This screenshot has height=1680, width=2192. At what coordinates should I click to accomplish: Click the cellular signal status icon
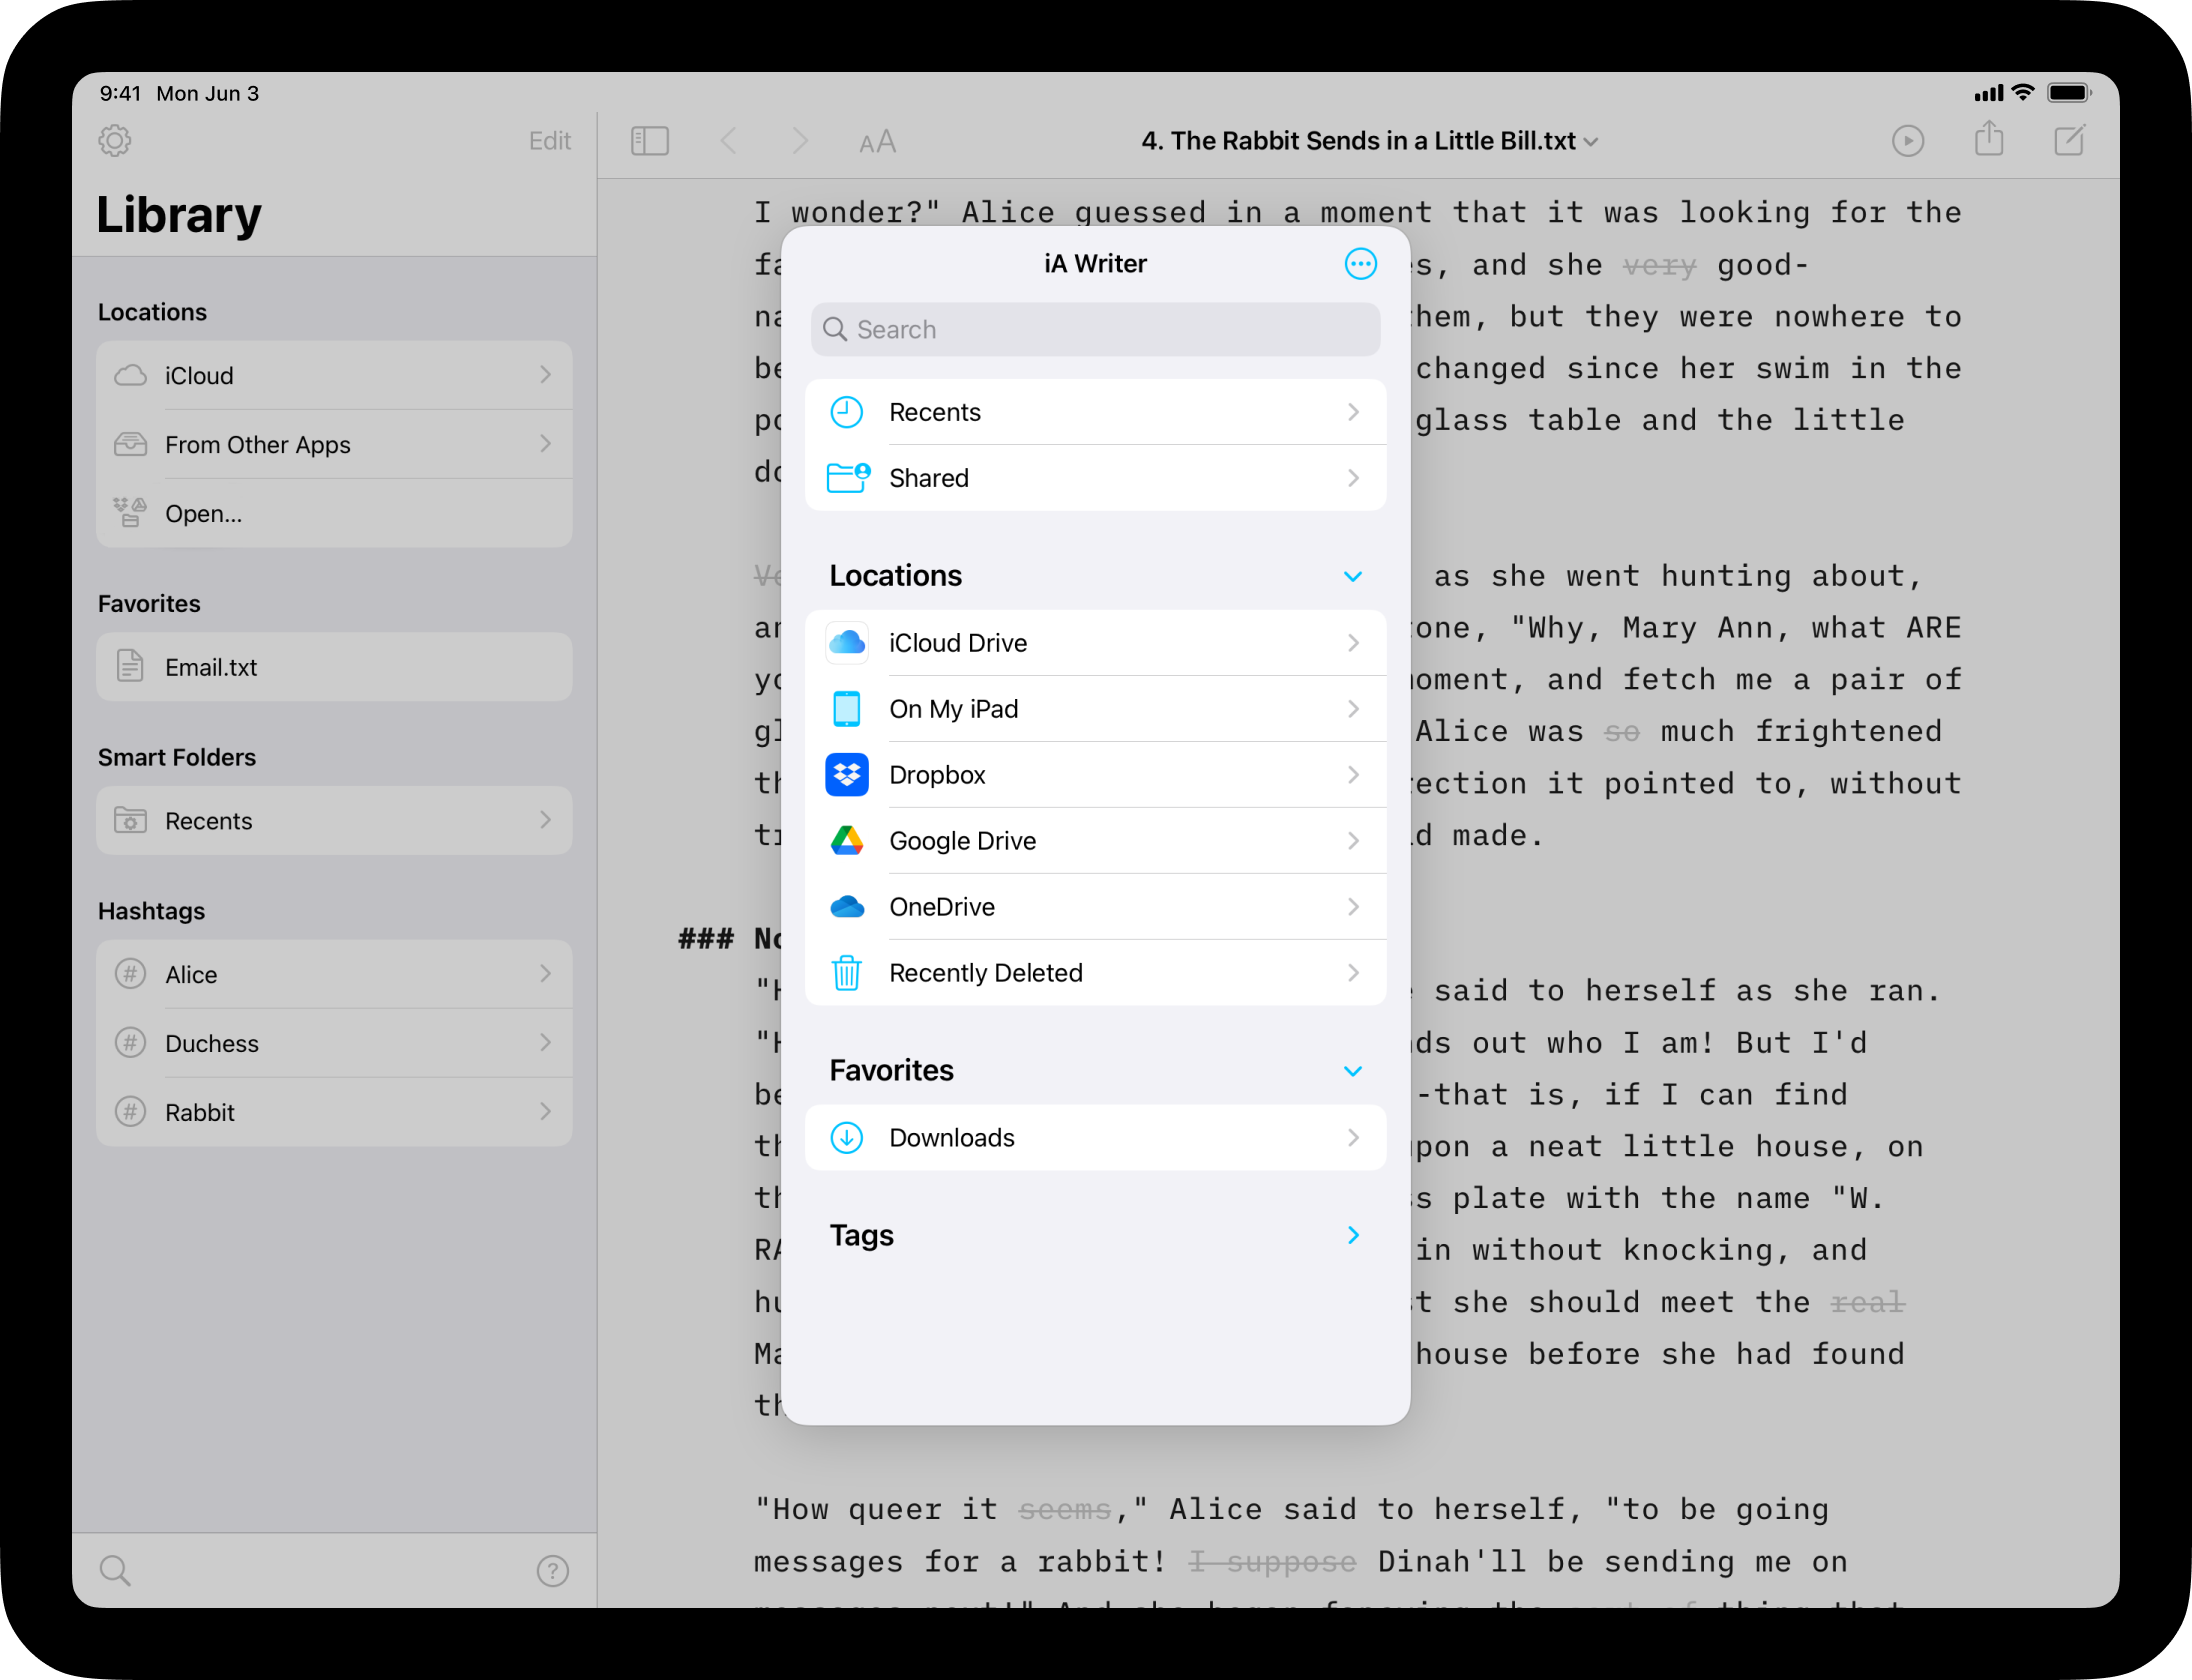pyautogui.click(x=1988, y=94)
